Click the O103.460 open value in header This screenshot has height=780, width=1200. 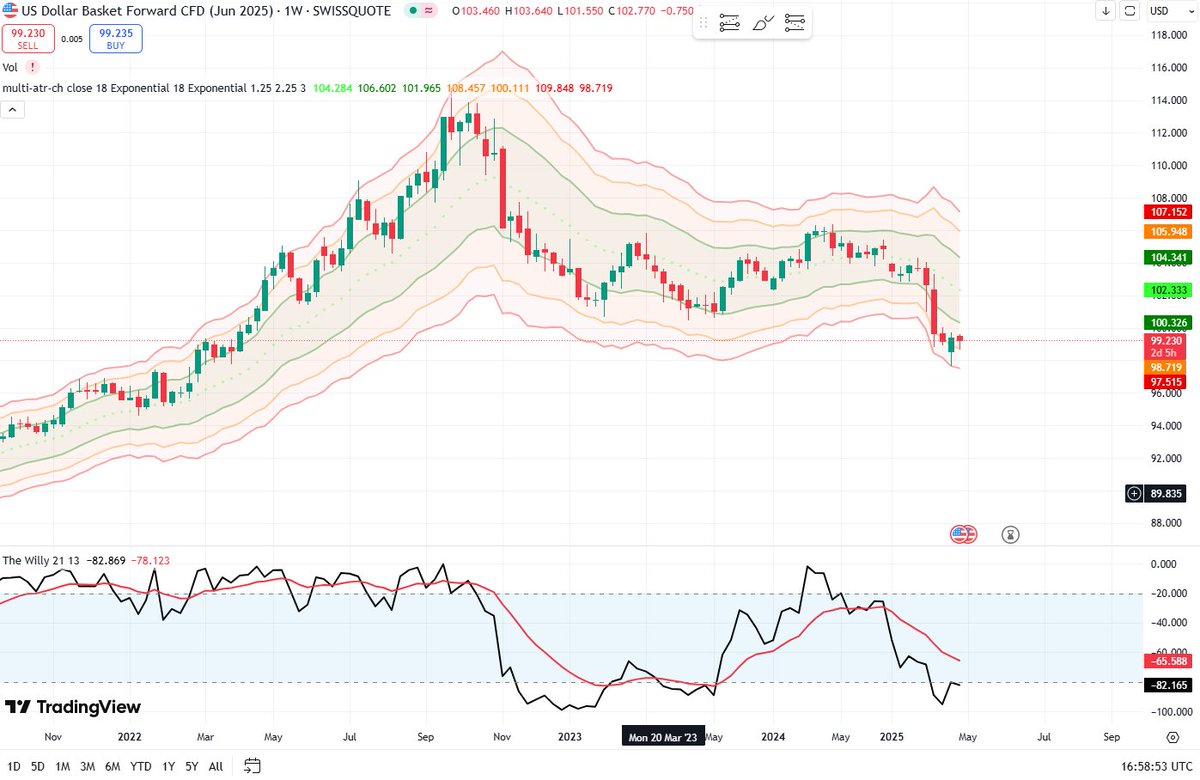click(476, 11)
